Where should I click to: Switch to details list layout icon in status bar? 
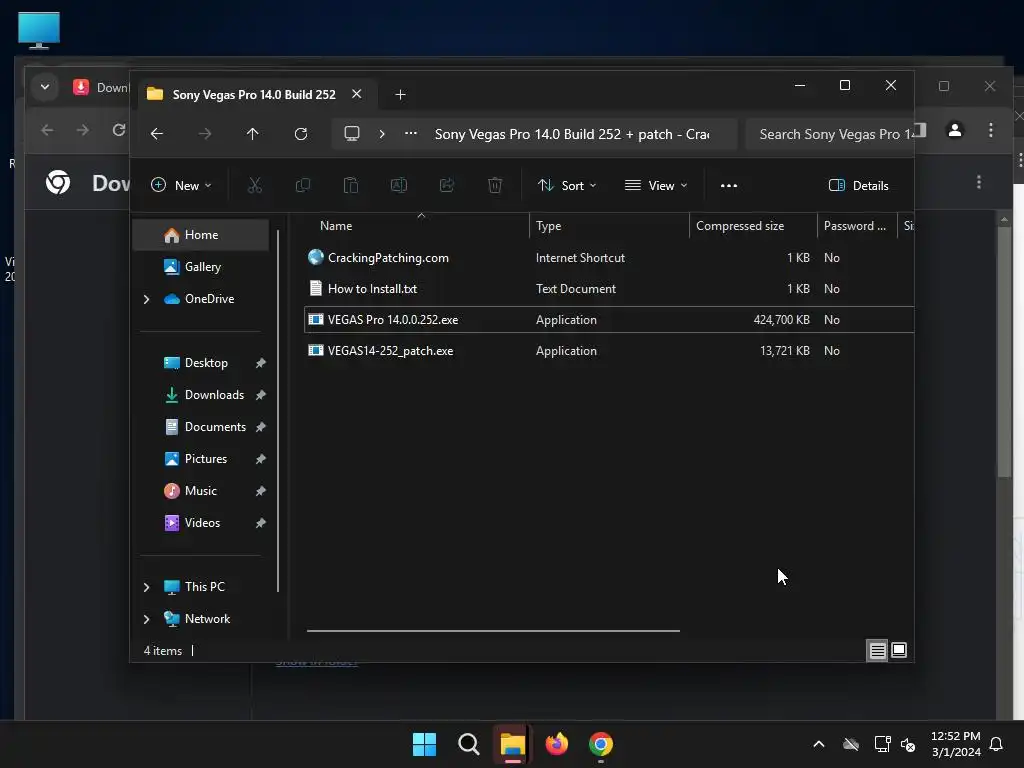pyautogui.click(x=877, y=650)
